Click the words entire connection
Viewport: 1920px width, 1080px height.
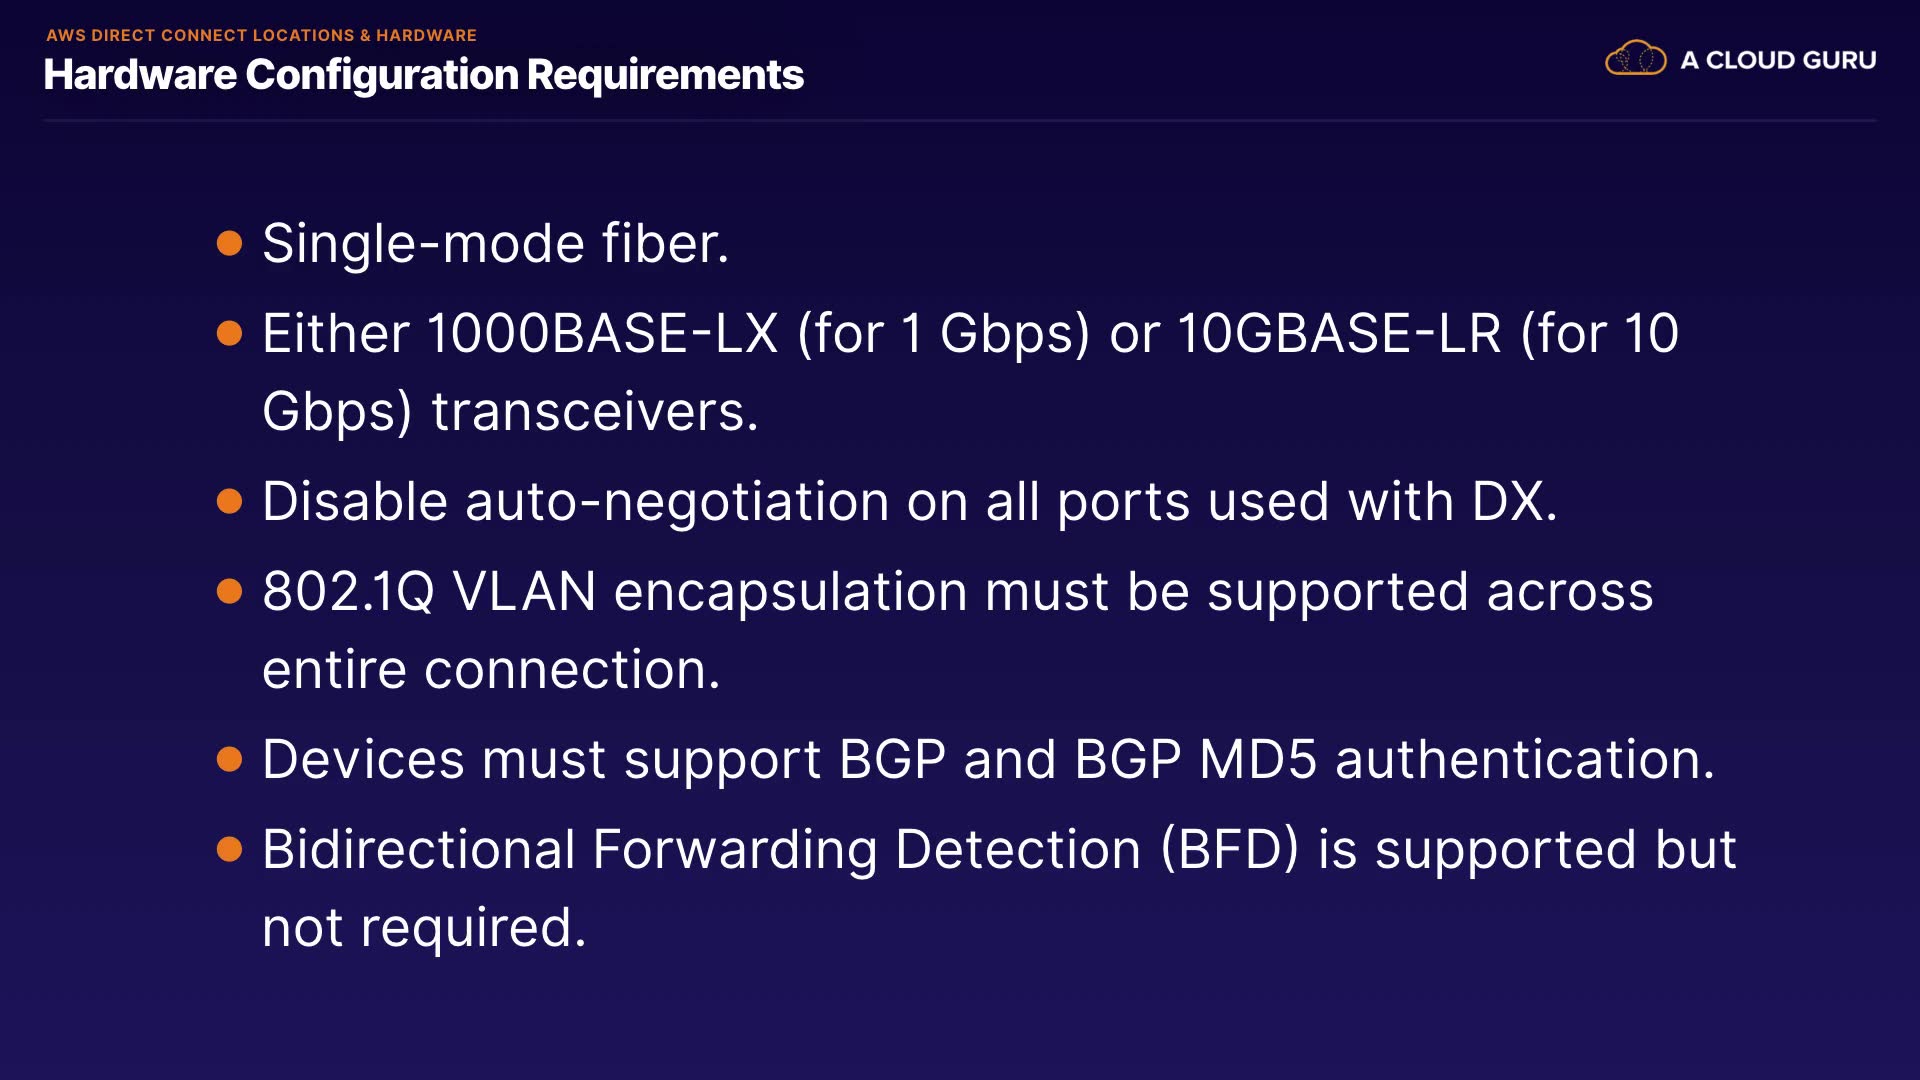pyautogui.click(x=490, y=670)
